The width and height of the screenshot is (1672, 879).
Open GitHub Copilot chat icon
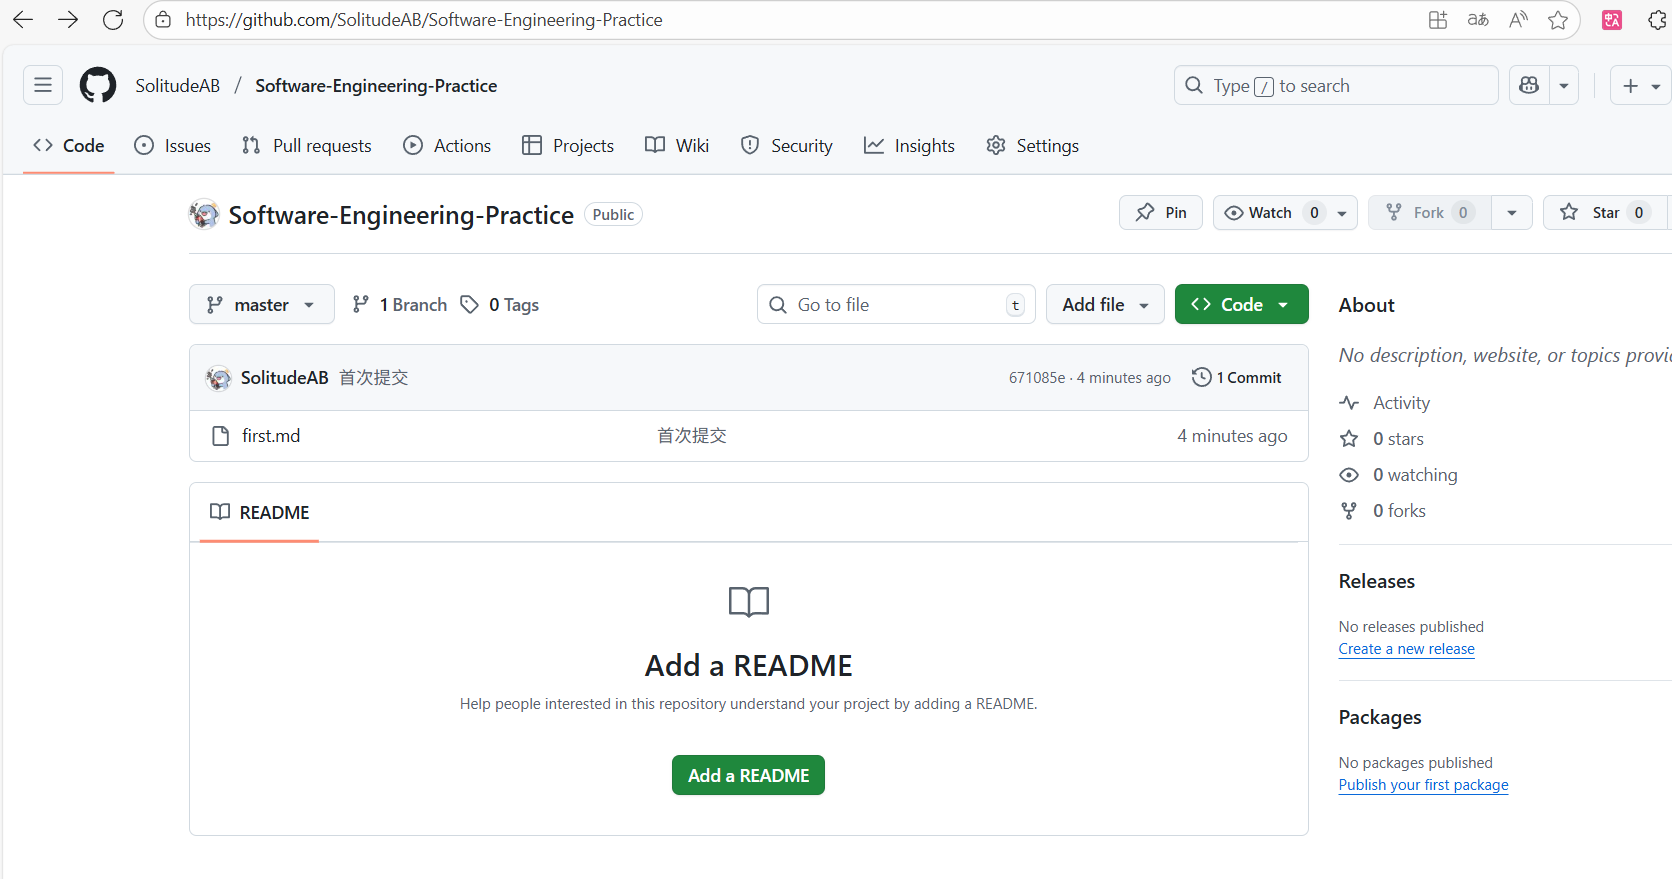pos(1529,86)
